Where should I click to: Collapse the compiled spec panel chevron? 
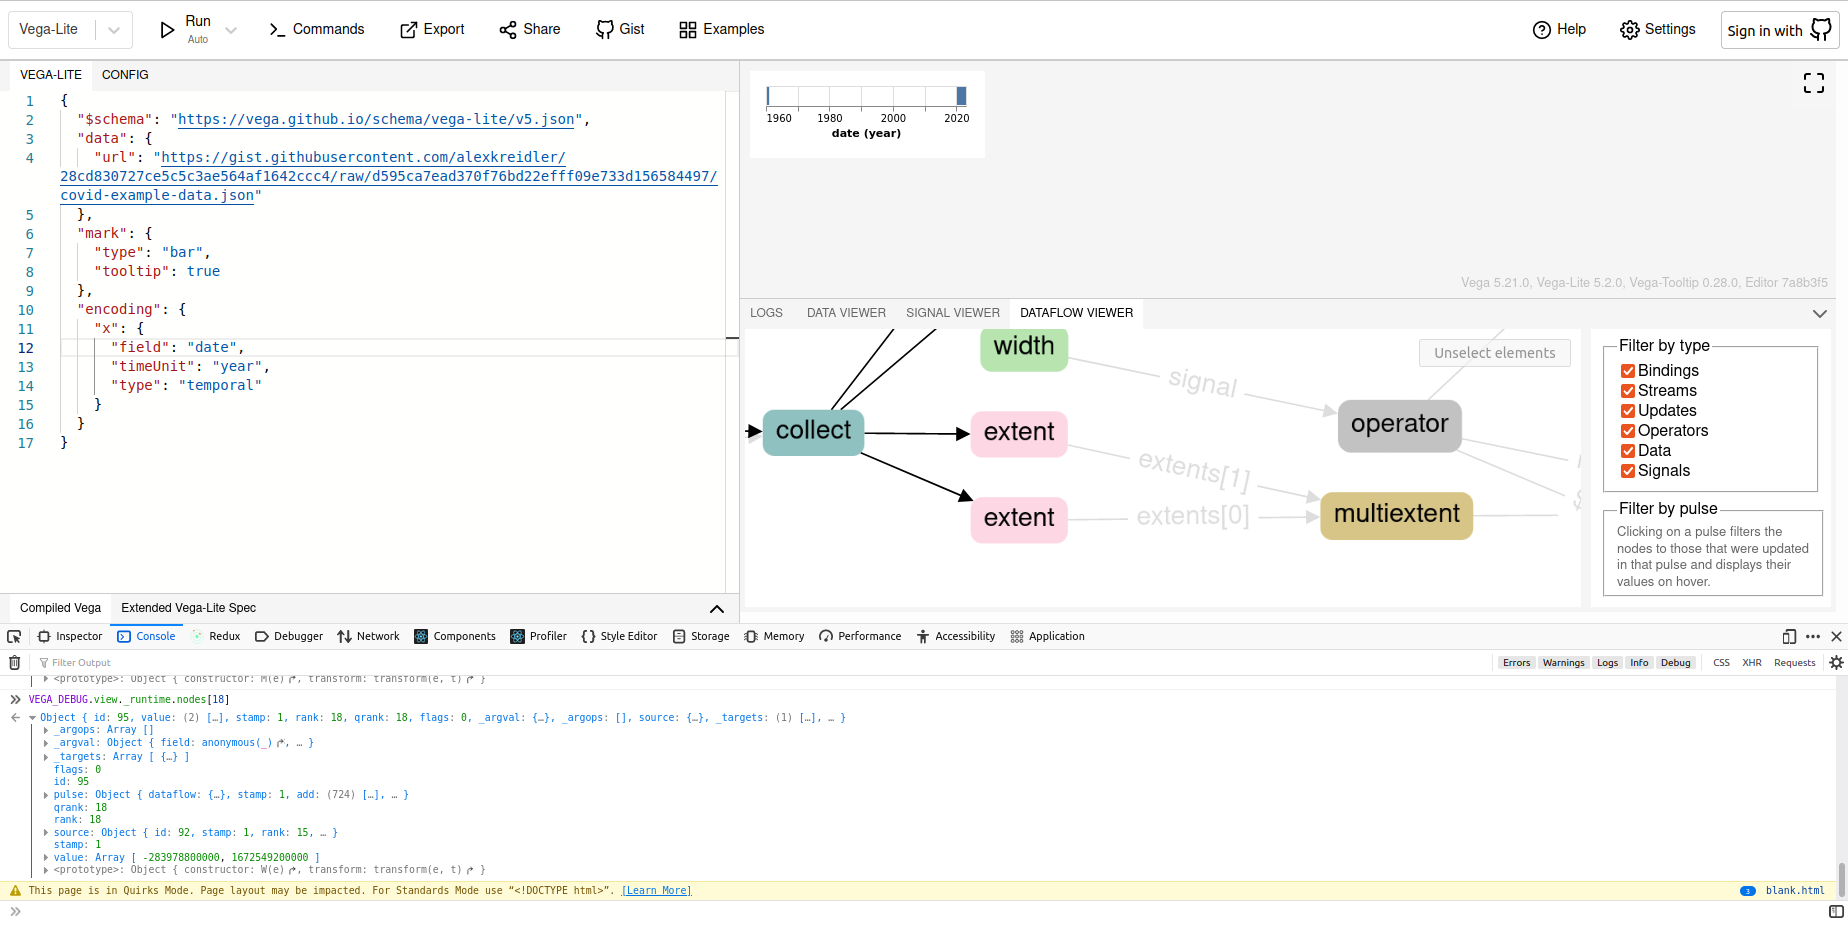[x=717, y=609]
